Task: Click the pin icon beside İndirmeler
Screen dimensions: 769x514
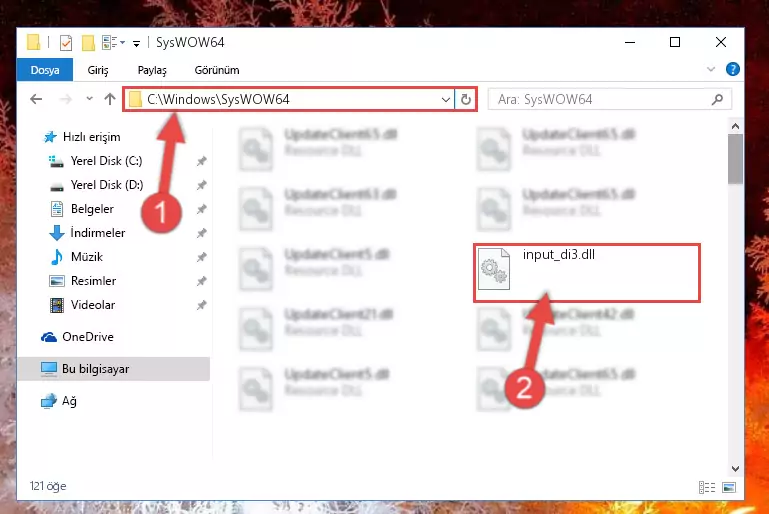Action: [201, 233]
